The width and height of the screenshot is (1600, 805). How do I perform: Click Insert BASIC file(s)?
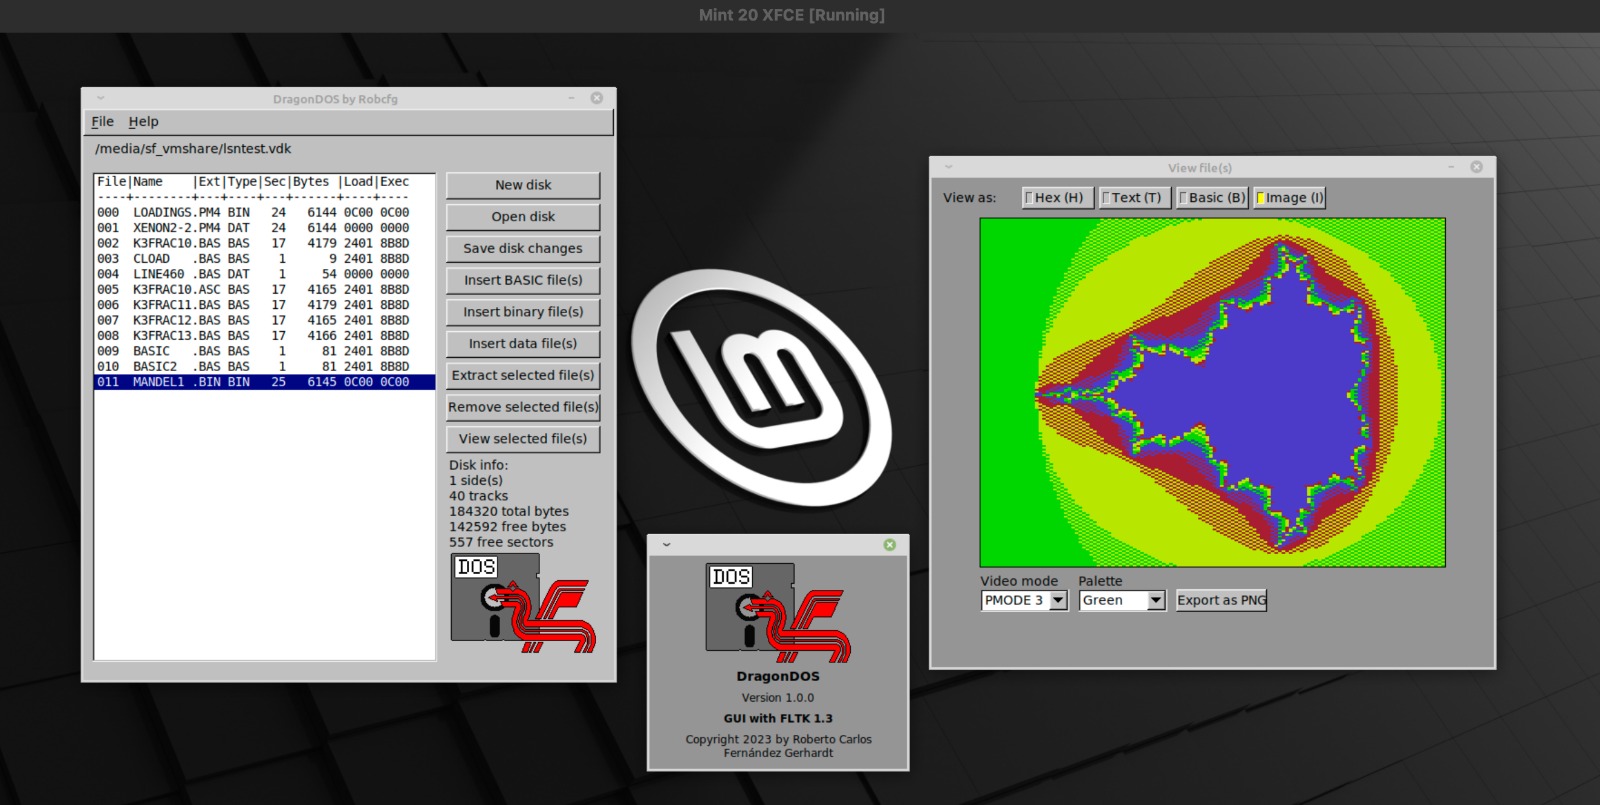[x=523, y=280]
